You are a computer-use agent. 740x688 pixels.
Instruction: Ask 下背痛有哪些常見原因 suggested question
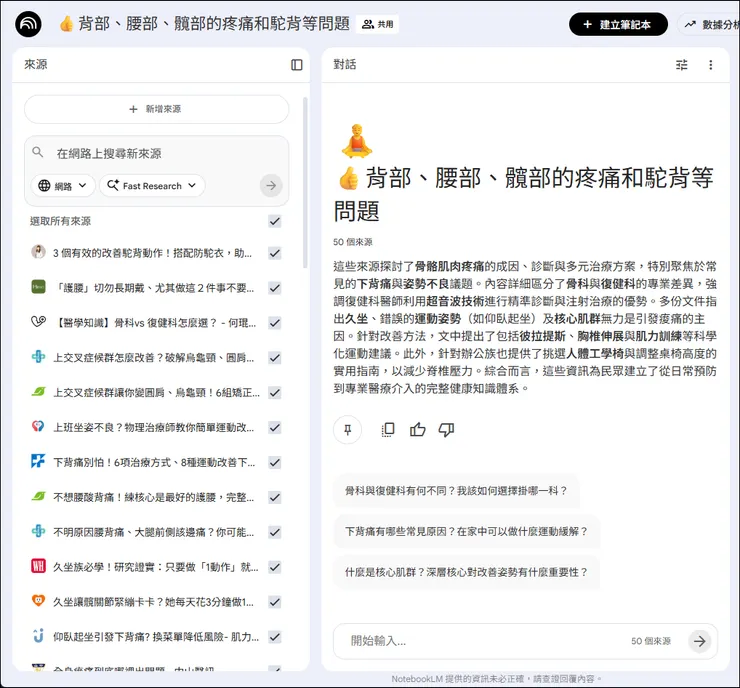click(x=466, y=531)
